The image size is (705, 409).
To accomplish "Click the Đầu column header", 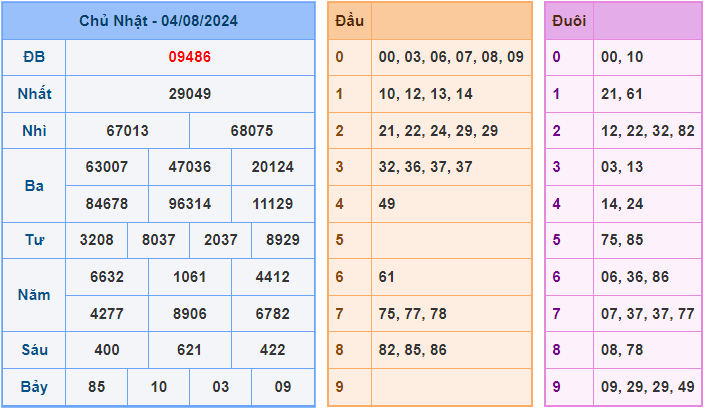I will [349, 21].
